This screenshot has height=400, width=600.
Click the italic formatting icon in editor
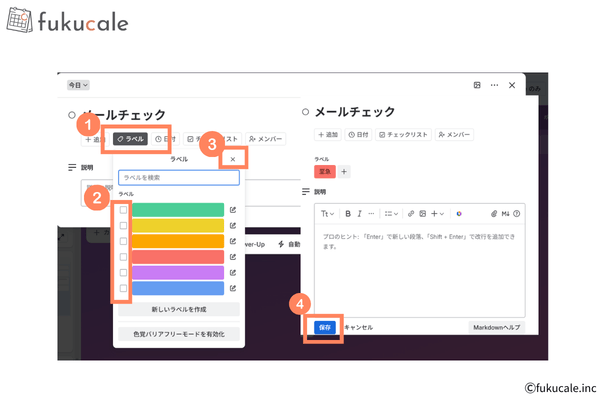[359, 213]
